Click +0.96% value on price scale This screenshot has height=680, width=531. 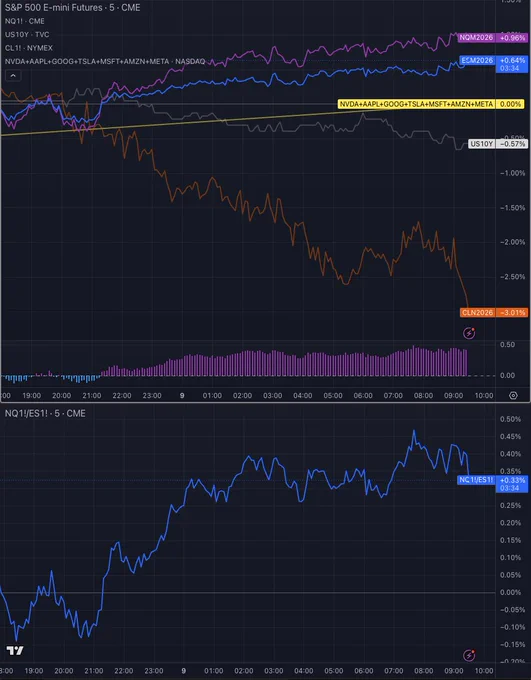point(512,38)
